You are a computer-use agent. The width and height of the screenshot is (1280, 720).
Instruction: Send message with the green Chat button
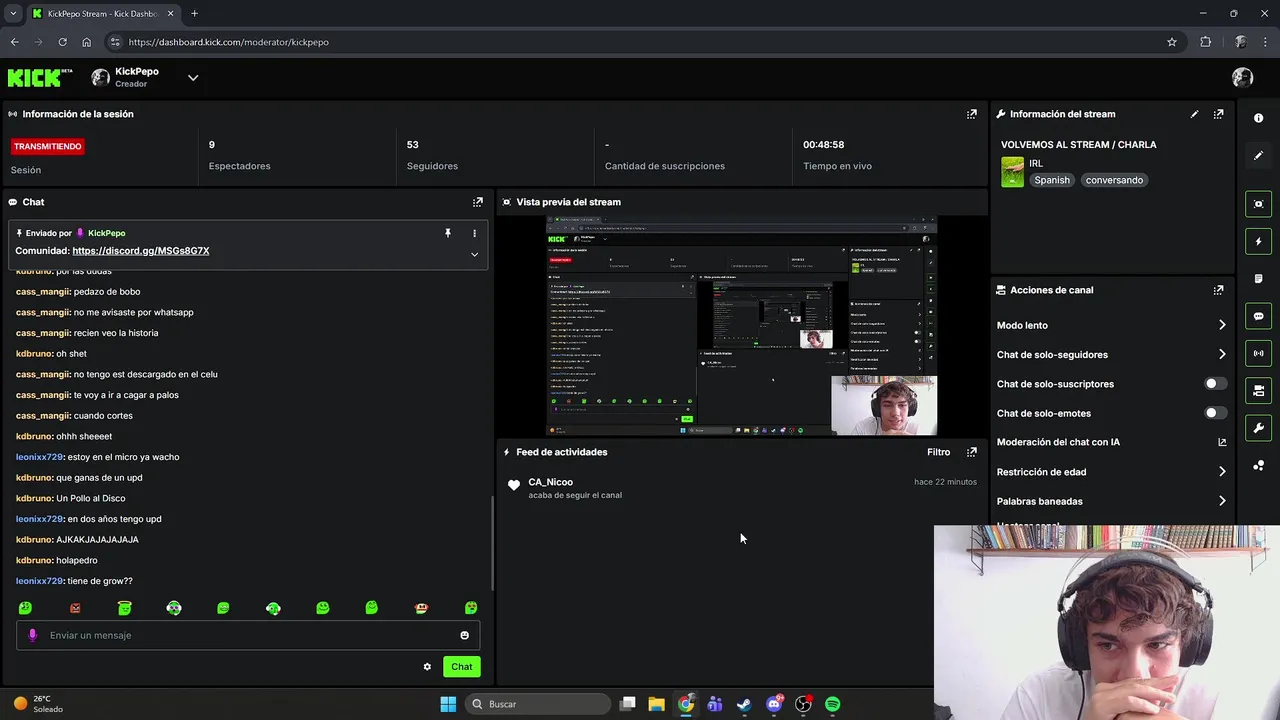tap(461, 667)
